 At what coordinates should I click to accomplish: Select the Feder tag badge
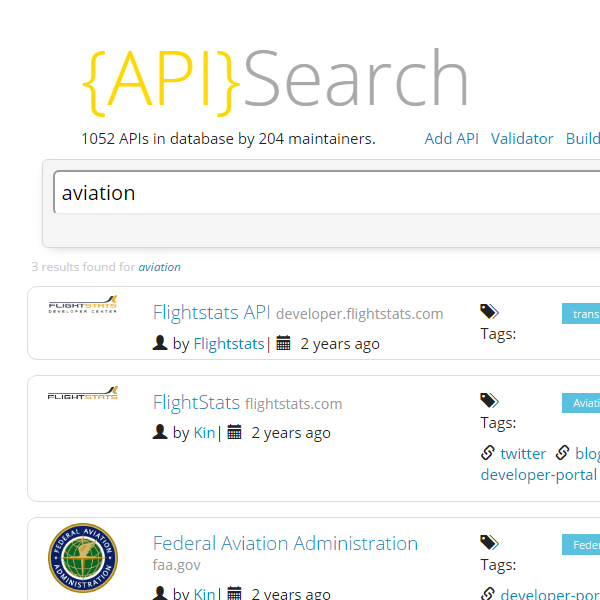pyautogui.click(x=581, y=545)
